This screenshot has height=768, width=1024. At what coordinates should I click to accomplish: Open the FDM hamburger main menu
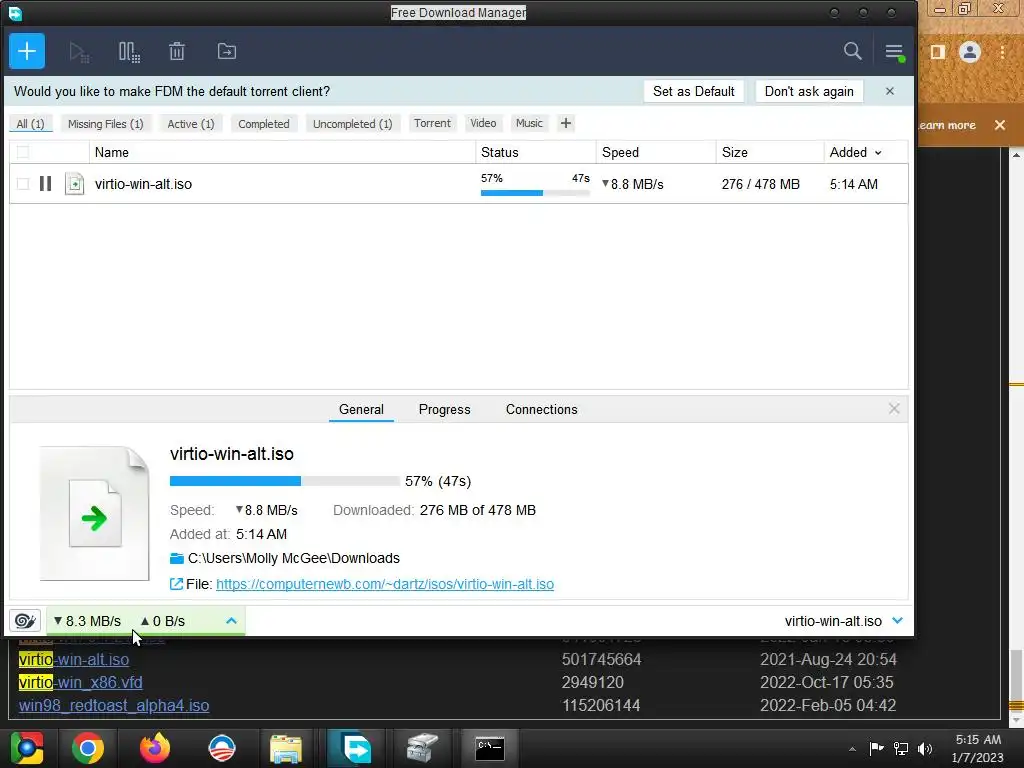894,52
